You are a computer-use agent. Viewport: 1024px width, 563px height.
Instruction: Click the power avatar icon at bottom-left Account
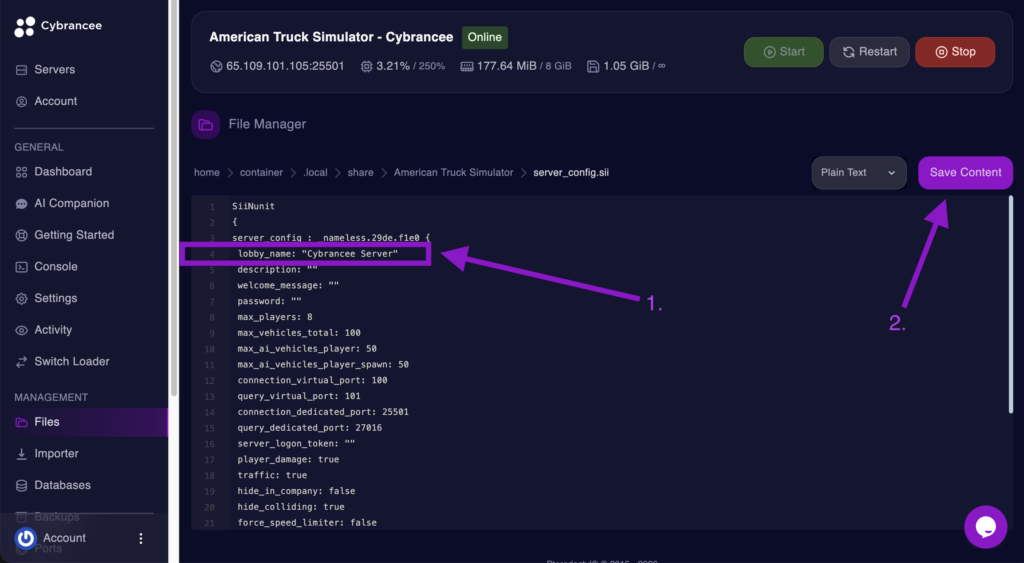[x=25, y=538]
